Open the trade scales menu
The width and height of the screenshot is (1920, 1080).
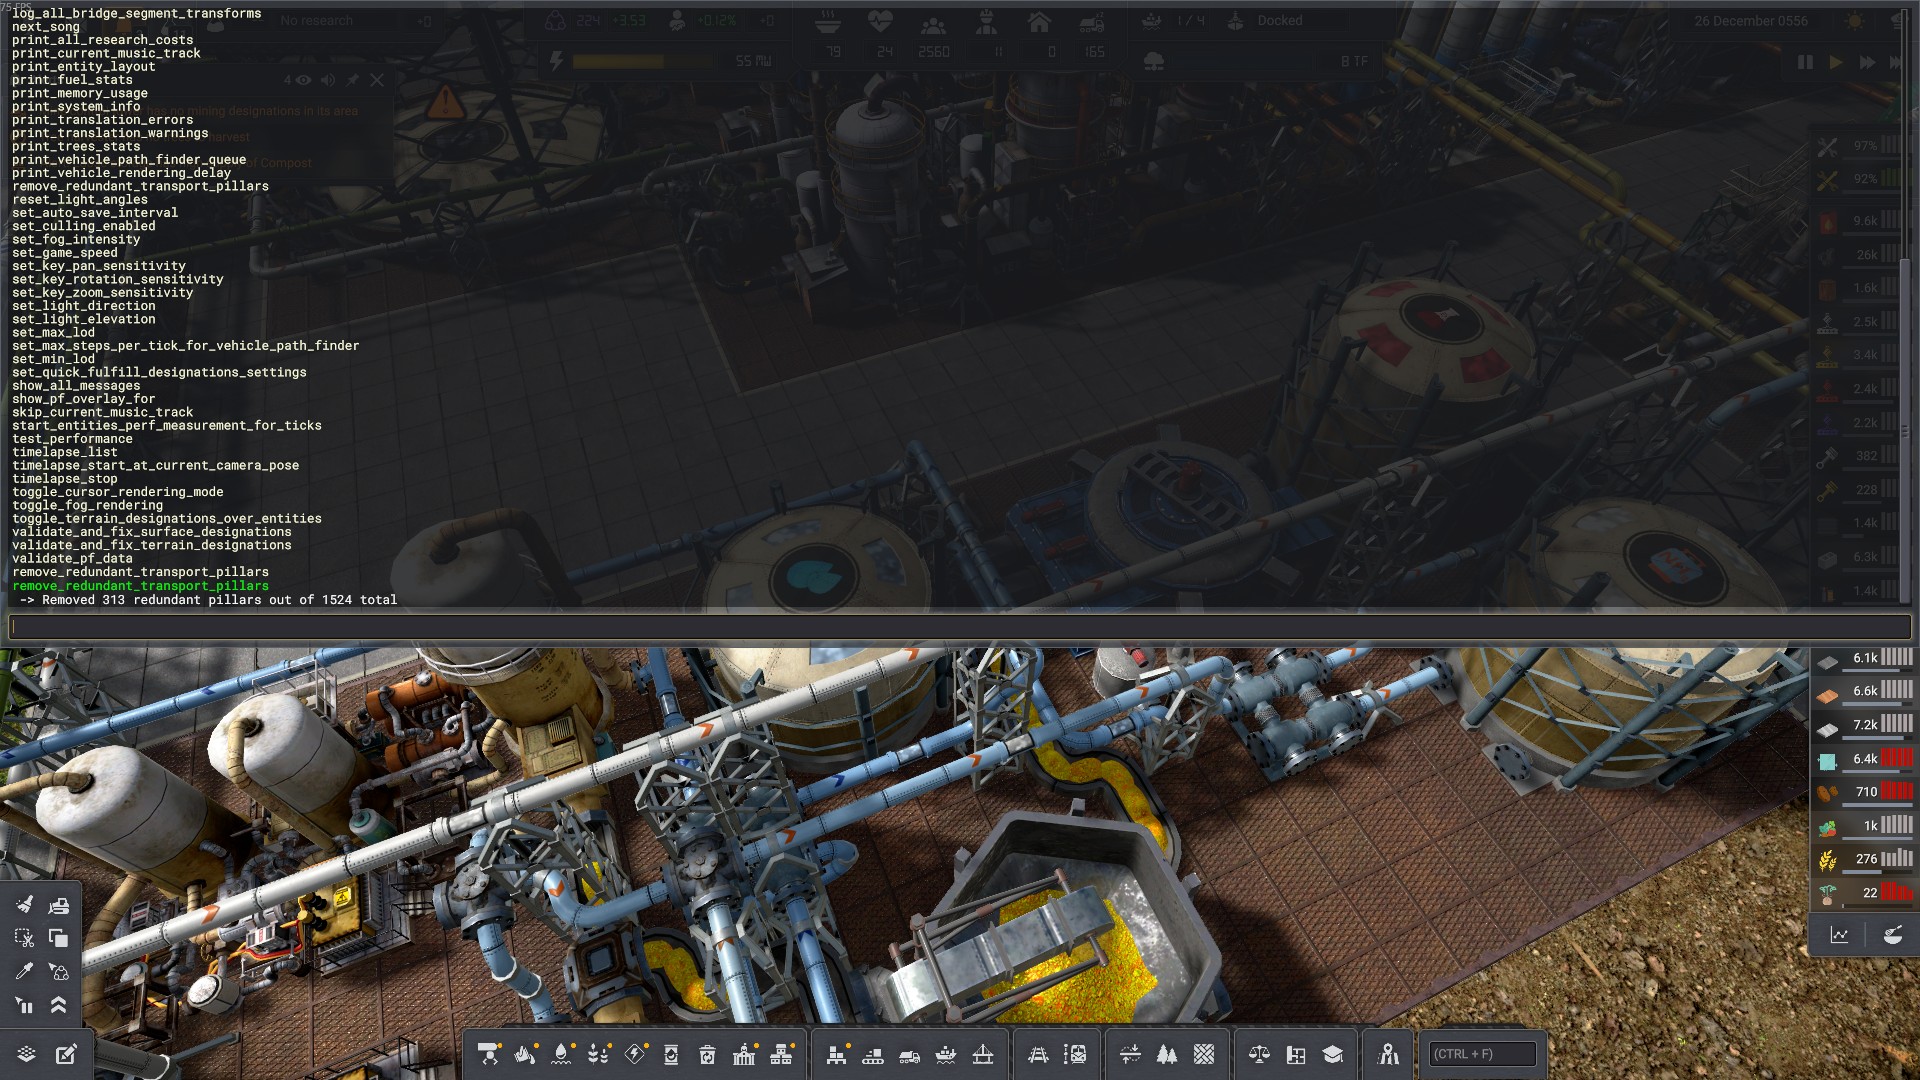pos(1259,1054)
